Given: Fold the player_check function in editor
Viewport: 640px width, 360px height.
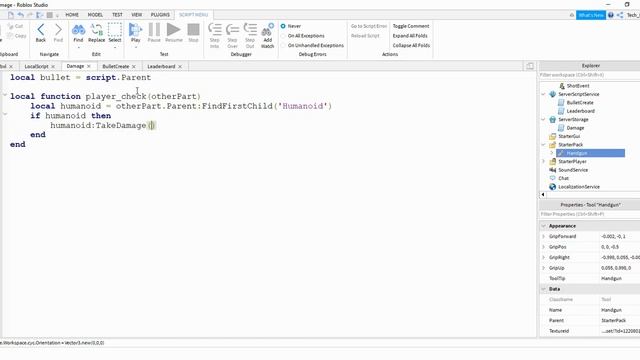Looking at the screenshot, I should pyautogui.click(x=4, y=95).
